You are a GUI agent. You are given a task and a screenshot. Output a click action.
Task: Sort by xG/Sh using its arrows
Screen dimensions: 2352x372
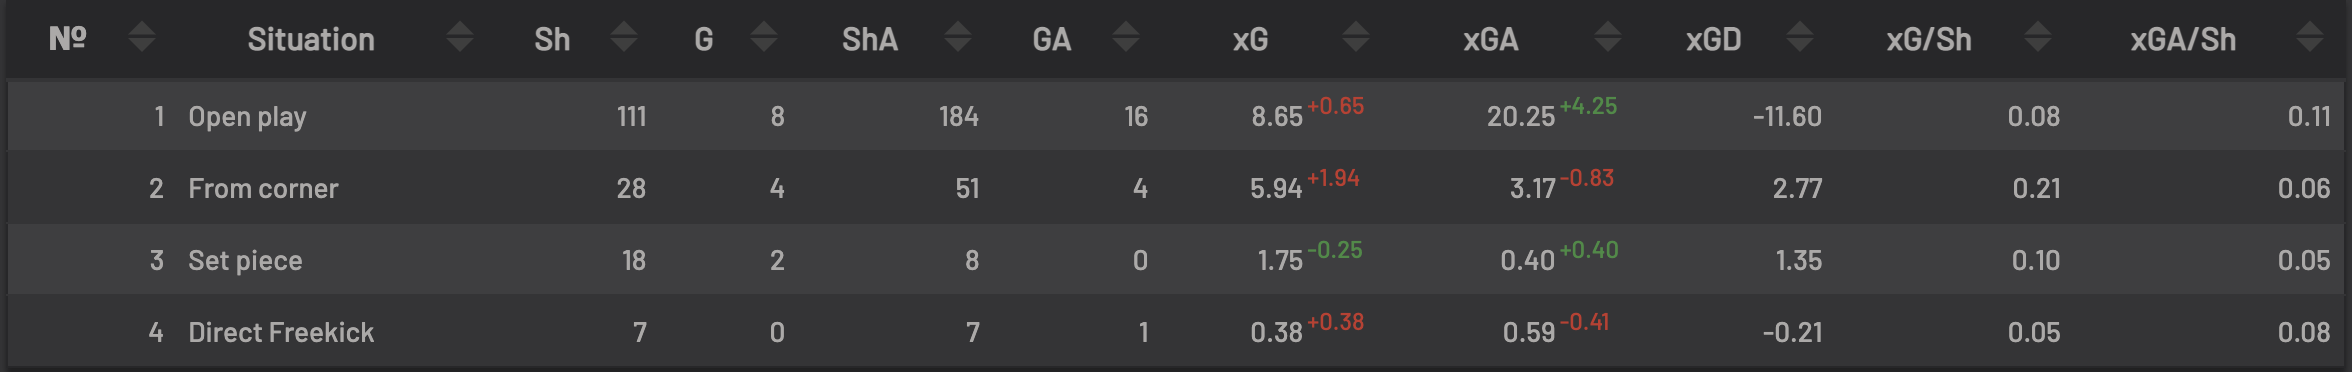pyautogui.click(x=2038, y=38)
